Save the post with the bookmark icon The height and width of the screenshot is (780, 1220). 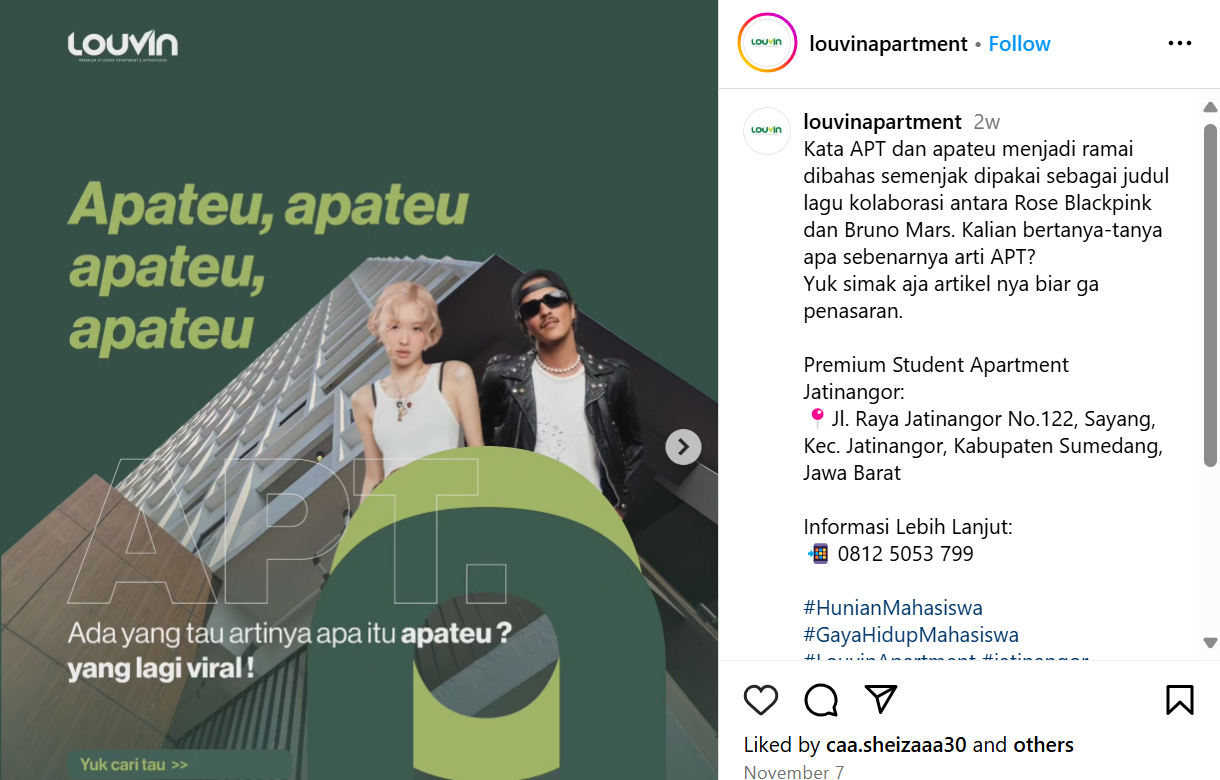1180,699
